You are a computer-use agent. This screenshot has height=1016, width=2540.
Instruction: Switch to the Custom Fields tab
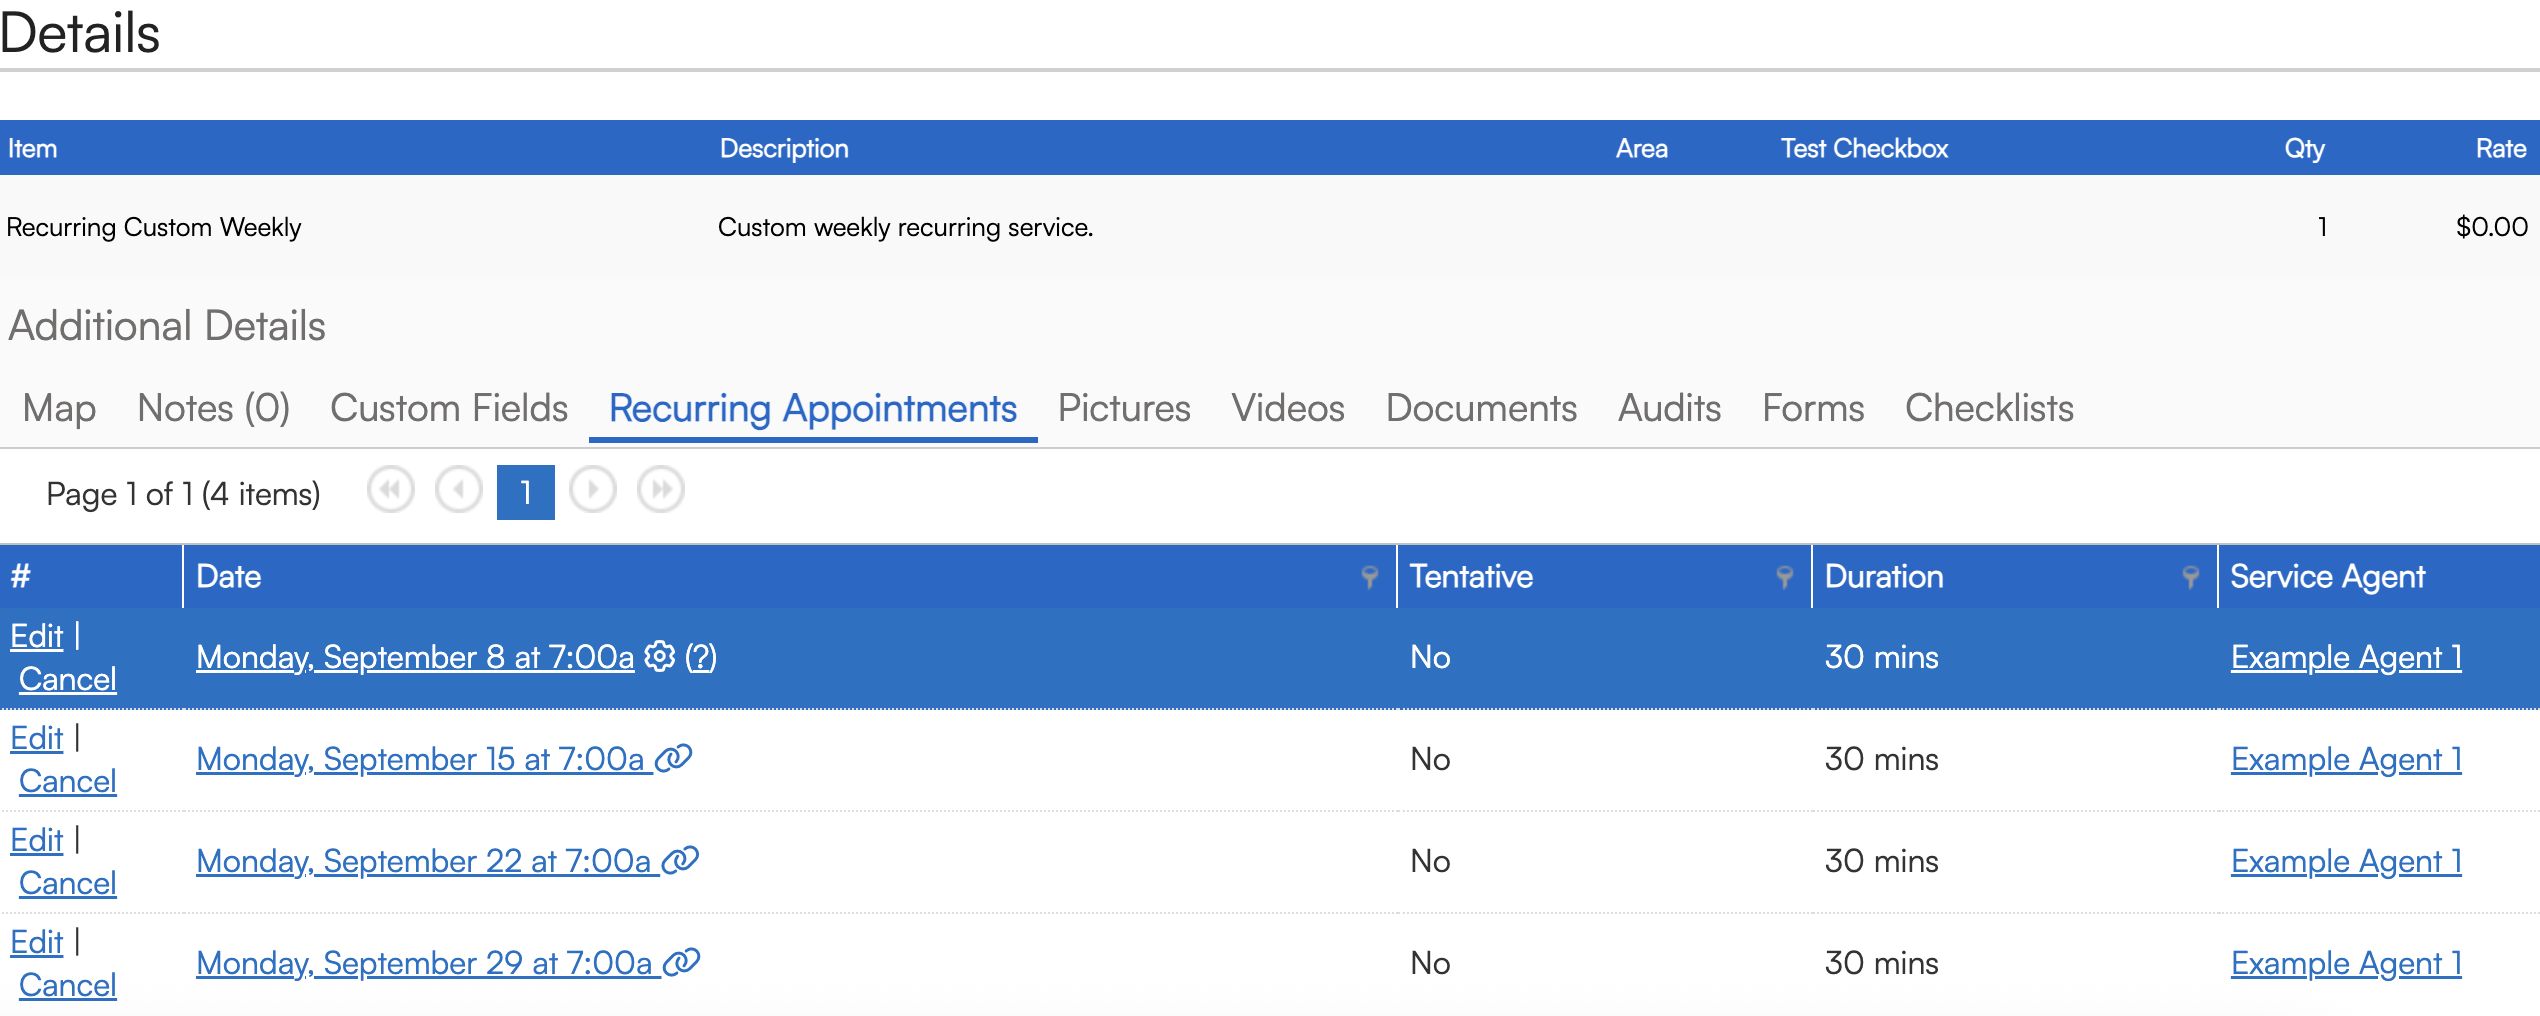[x=449, y=408]
